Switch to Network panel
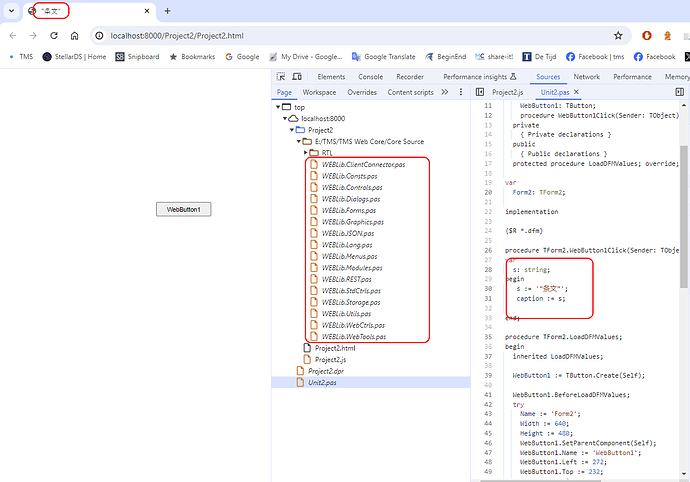 (x=587, y=77)
